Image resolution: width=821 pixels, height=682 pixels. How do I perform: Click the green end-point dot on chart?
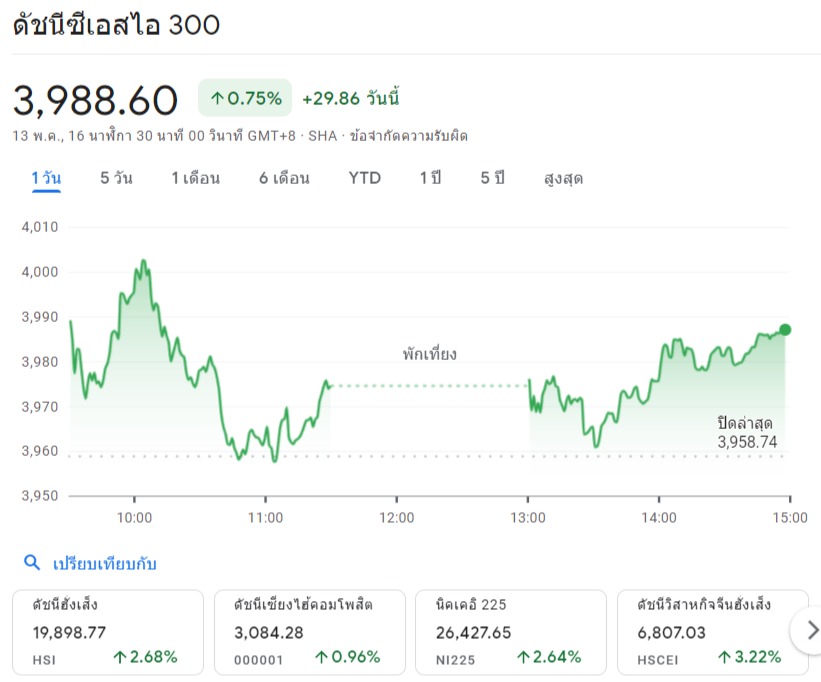(x=785, y=330)
